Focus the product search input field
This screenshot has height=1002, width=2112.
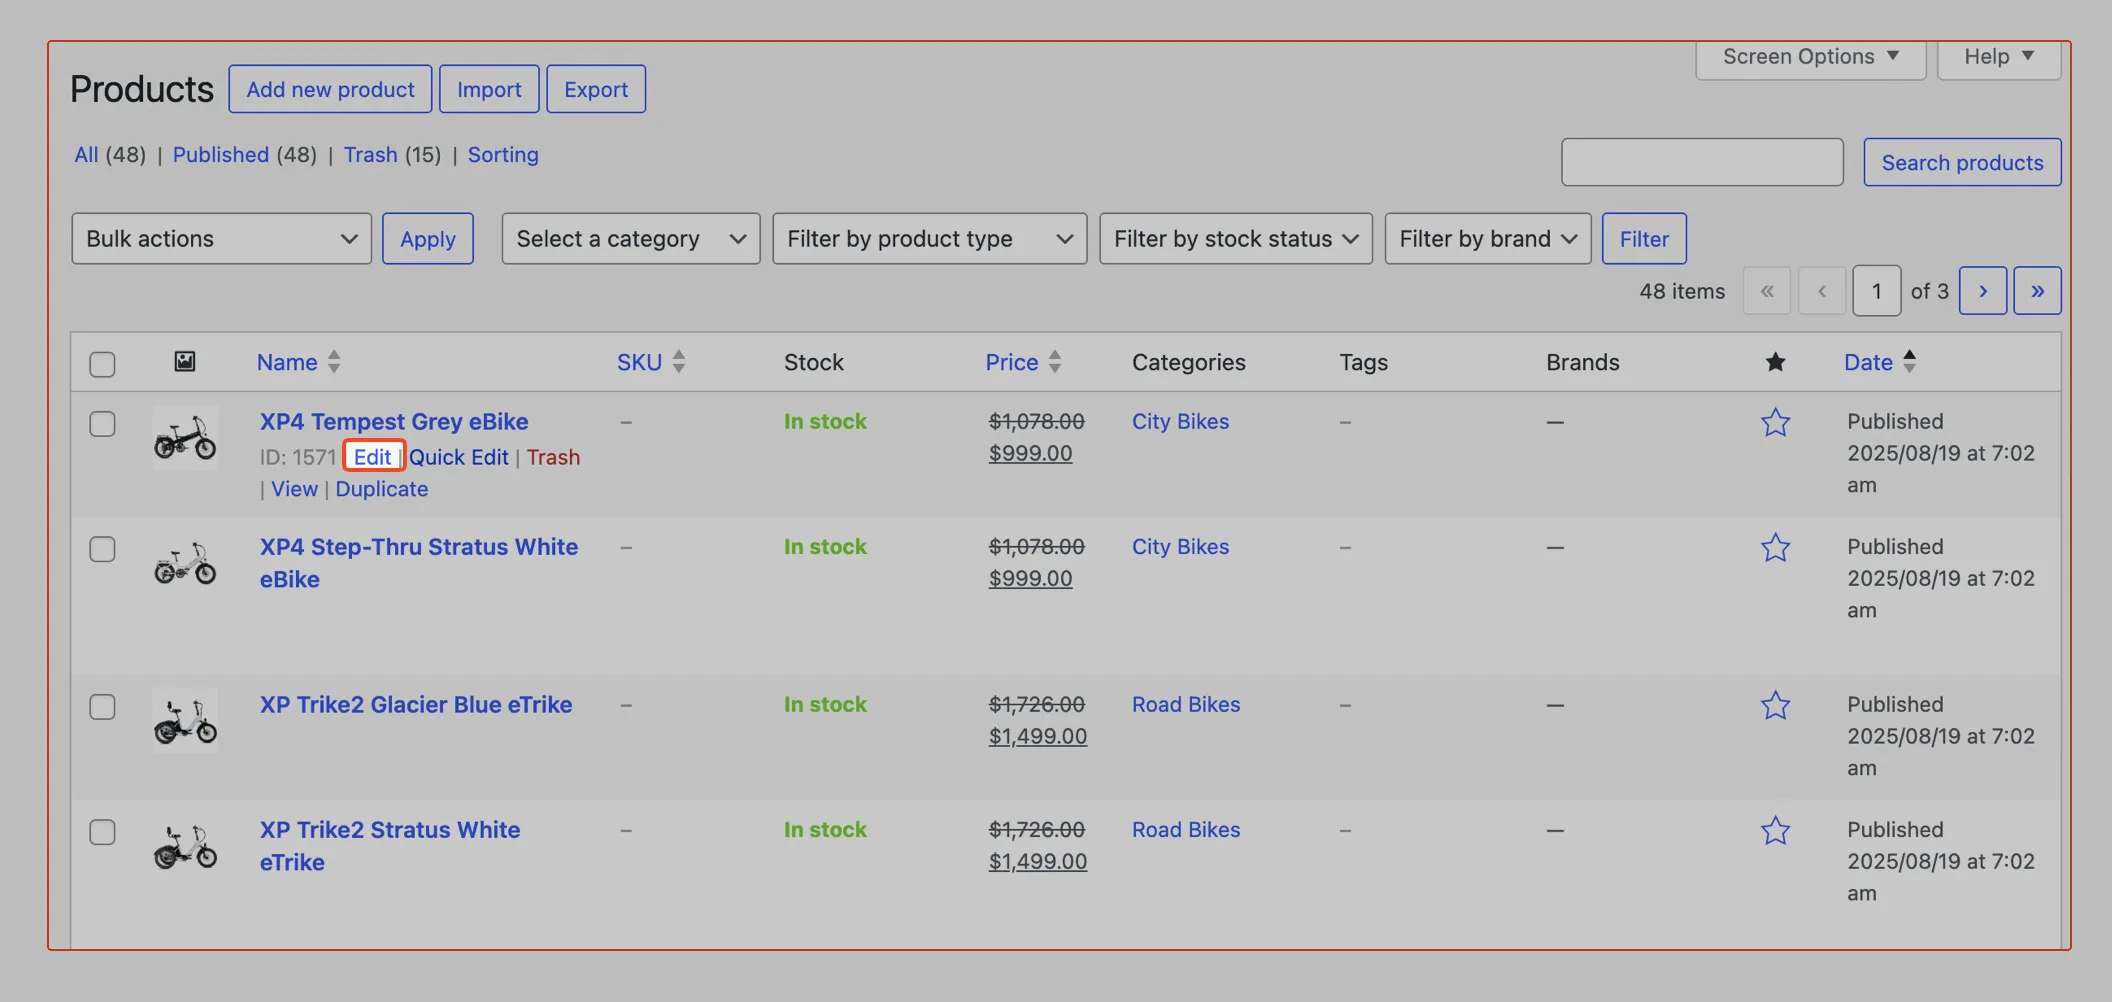point(1702,162)
